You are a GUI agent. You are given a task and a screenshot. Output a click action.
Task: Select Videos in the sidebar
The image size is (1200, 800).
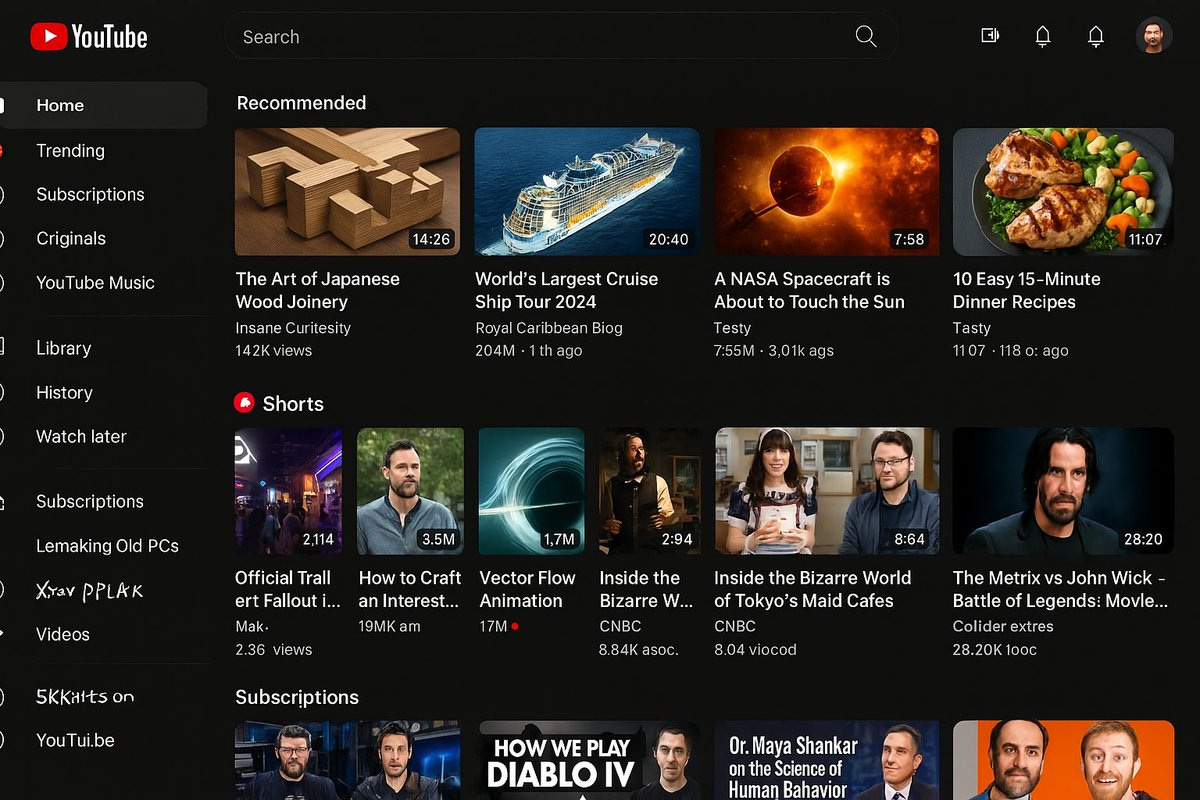(63, 634)
